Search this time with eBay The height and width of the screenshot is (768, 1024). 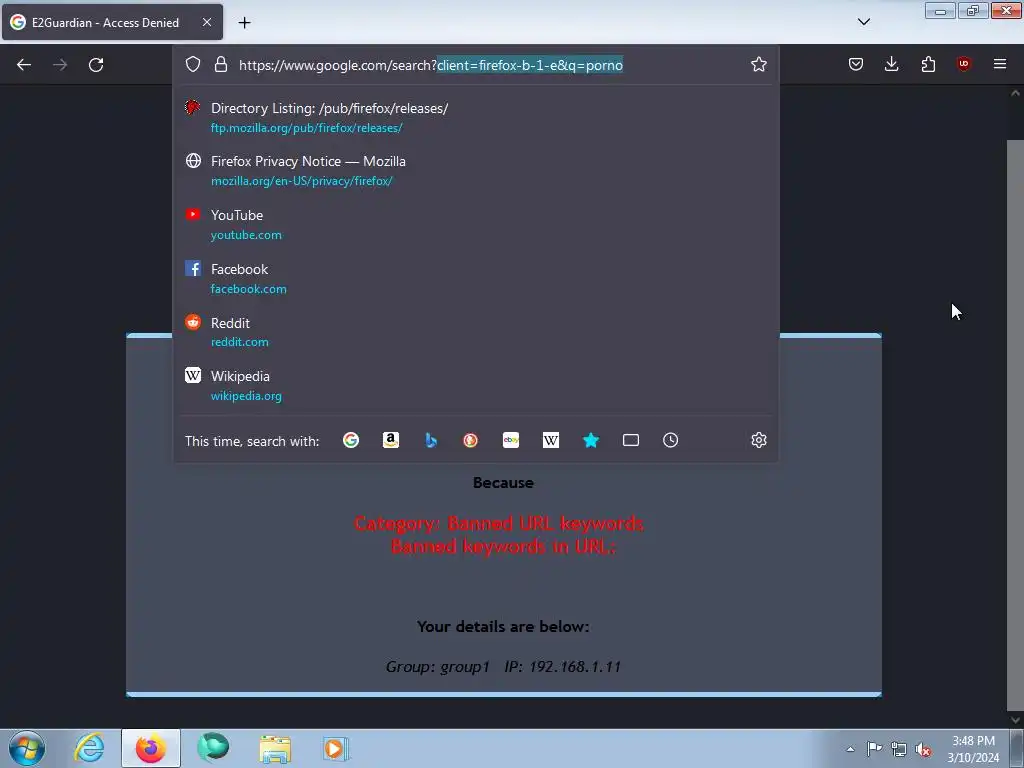pyautogui.click(x=511, y=441)
